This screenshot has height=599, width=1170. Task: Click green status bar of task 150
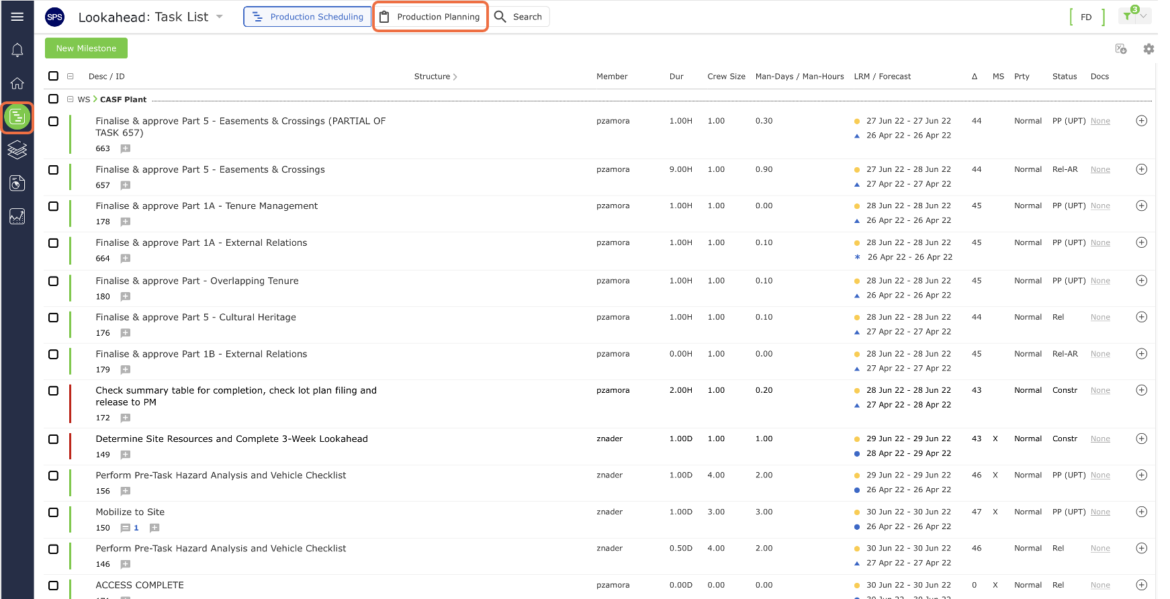click(x=70, y=519)
